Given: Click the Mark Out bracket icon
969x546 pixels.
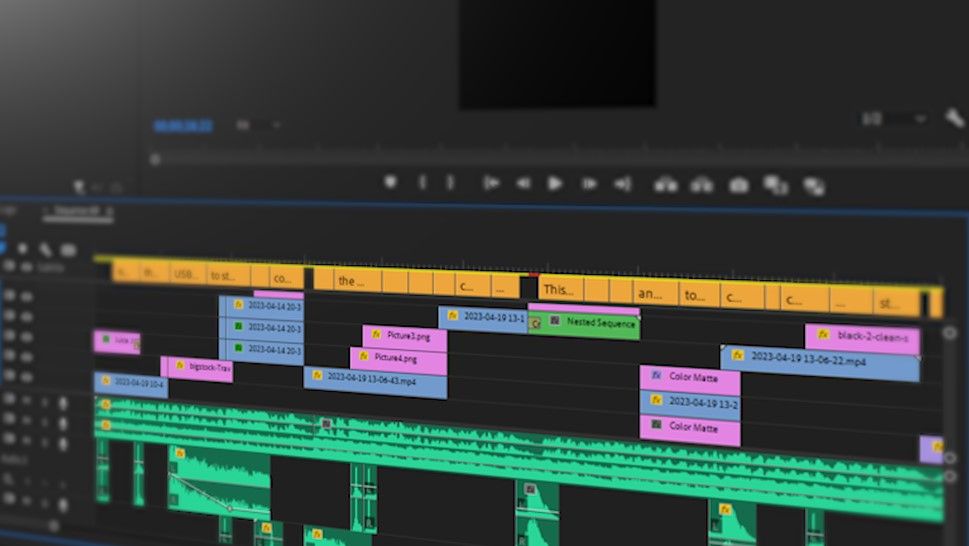Looking at the screenshot, I should 451,183.
